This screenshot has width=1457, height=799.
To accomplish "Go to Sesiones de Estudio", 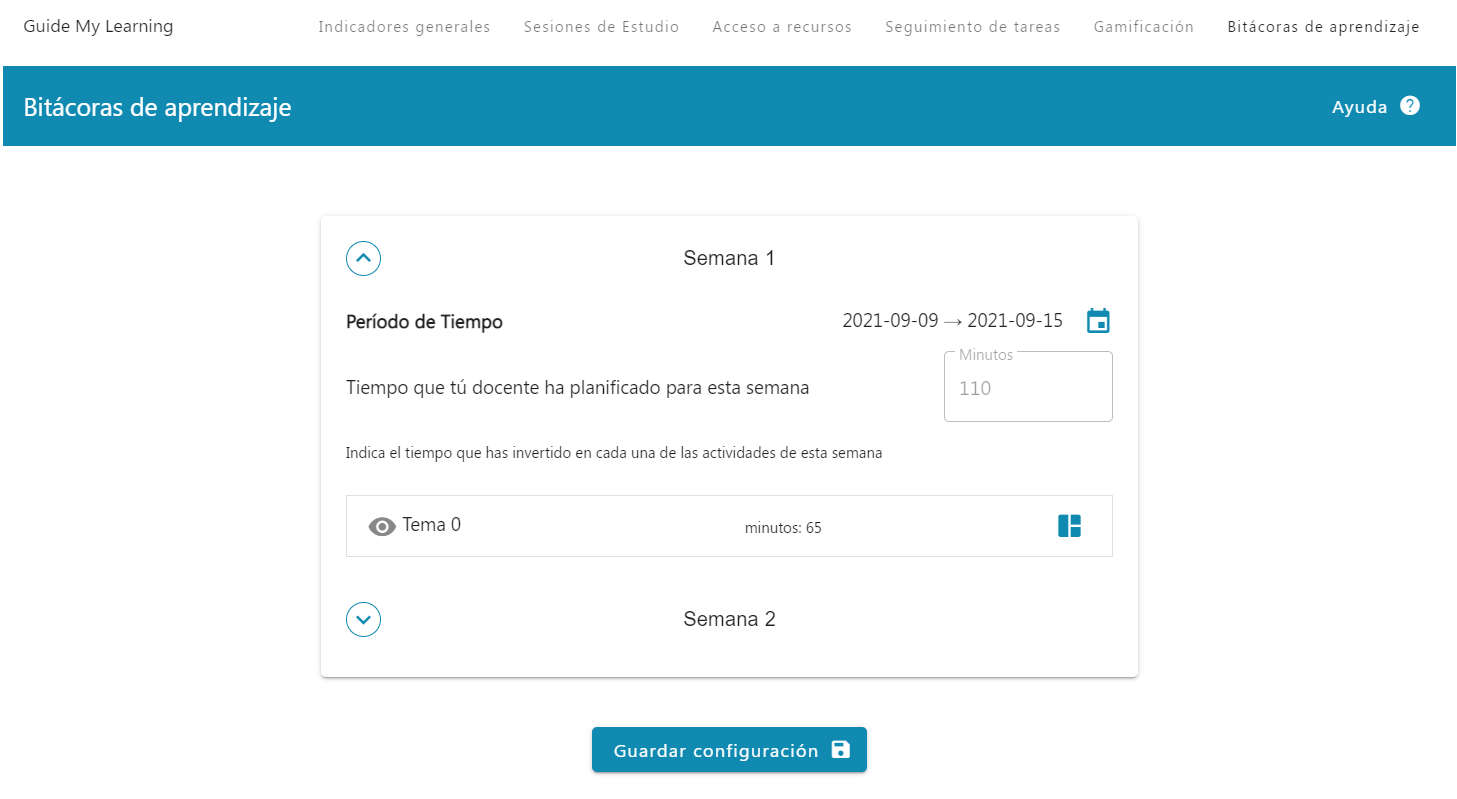I will (601, 27).
